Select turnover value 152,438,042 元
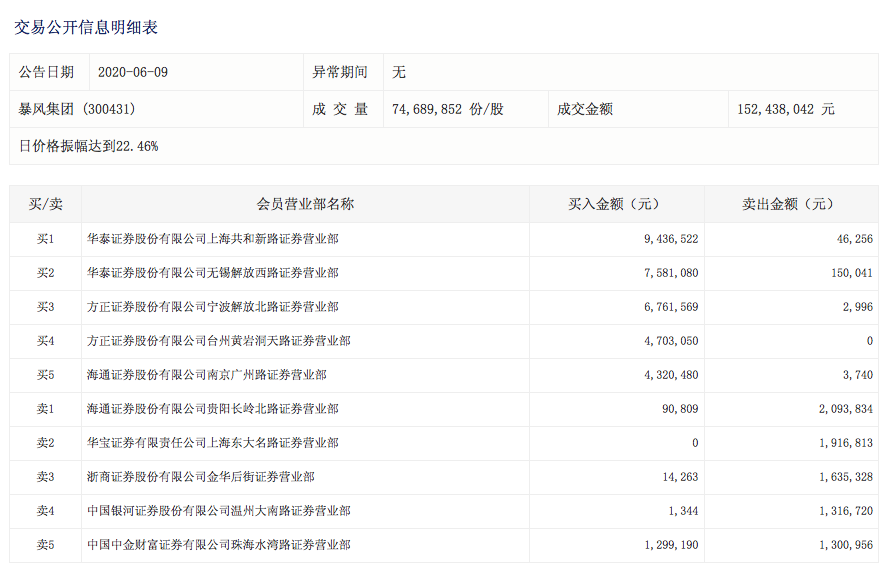The width and height of the screenshot is (889, 572). click(786, 109)
